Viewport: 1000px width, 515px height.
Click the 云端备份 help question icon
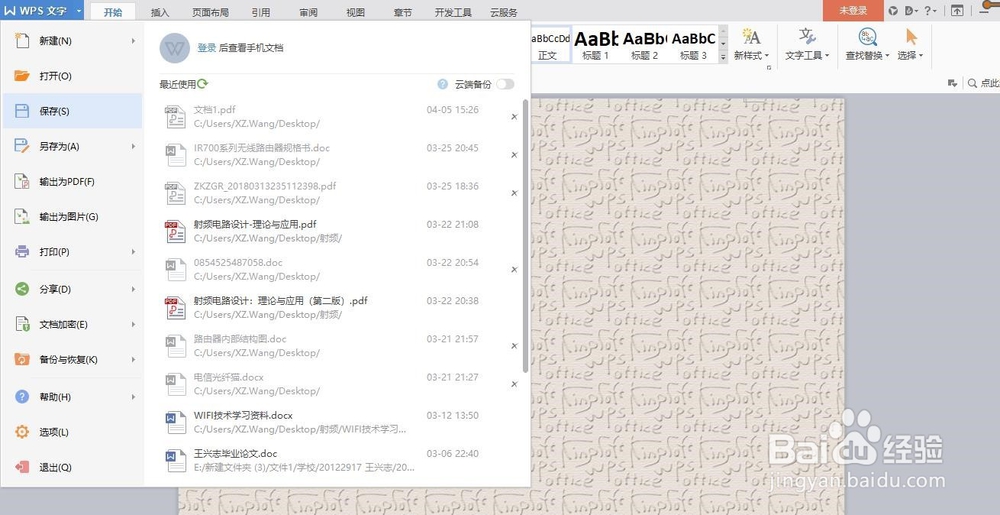tap(443, 84)
